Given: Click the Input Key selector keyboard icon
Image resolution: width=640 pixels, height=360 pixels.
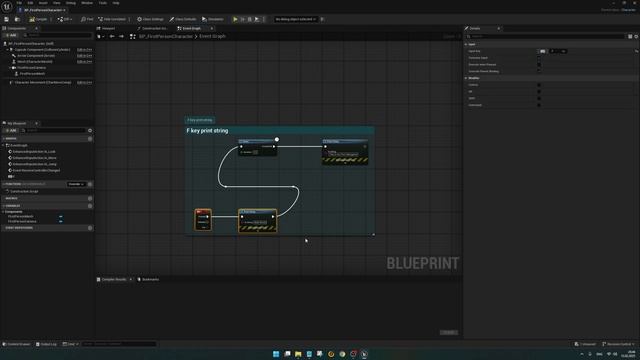Looking at the screenshot, I should tap(542, 51).
